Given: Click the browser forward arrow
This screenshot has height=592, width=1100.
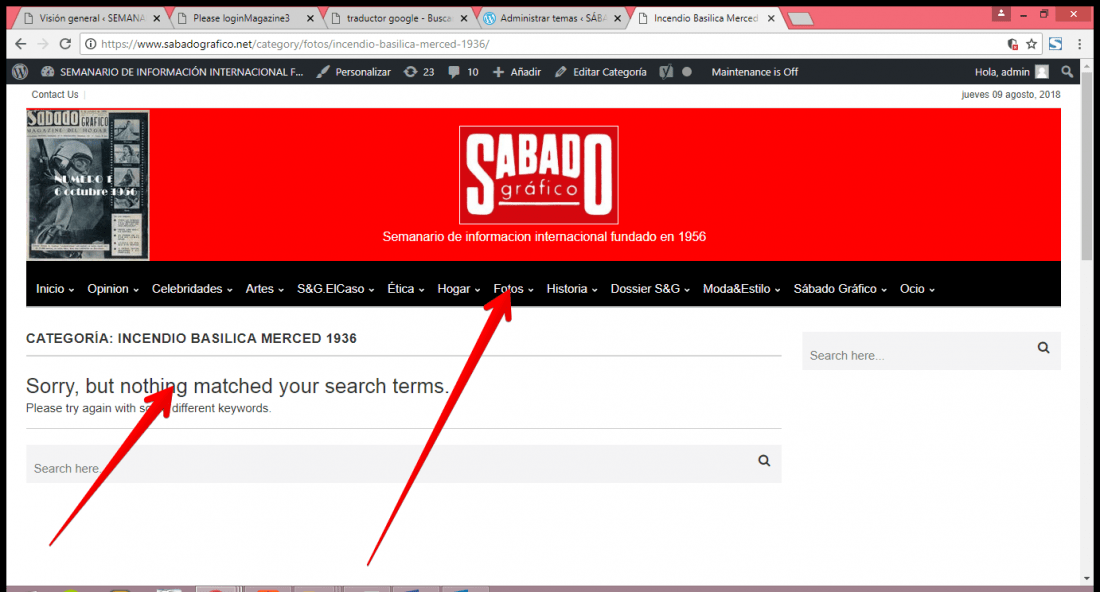Looking at the screenshot, I should (43, 44).
